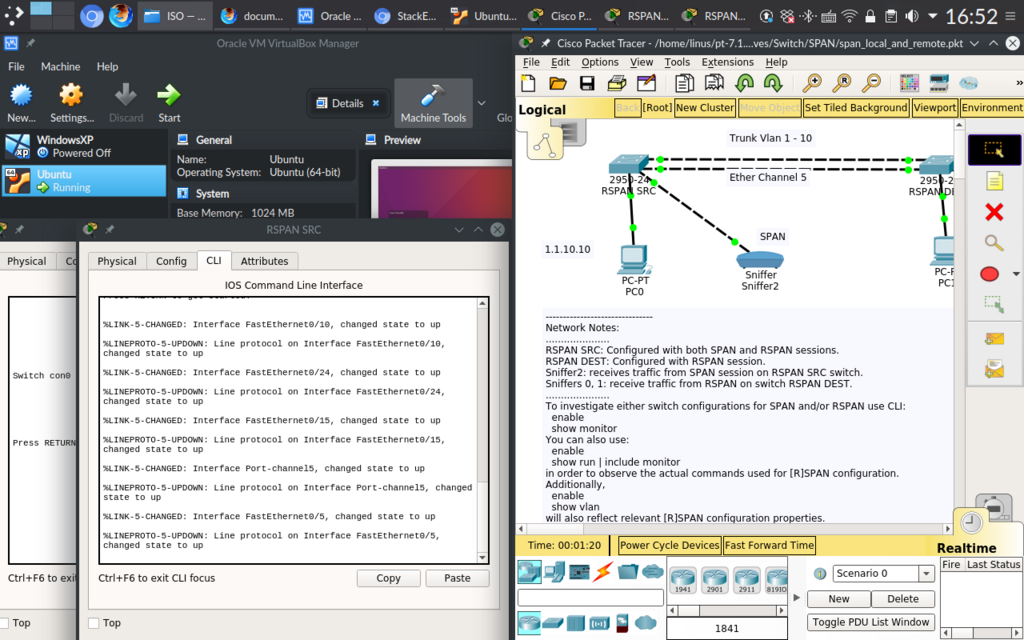Image resolution: width=1024 pixels, height=640 pixels.
Task: Select the Add Complex PDU envelope tool
Action: click(x=994, y=370)
